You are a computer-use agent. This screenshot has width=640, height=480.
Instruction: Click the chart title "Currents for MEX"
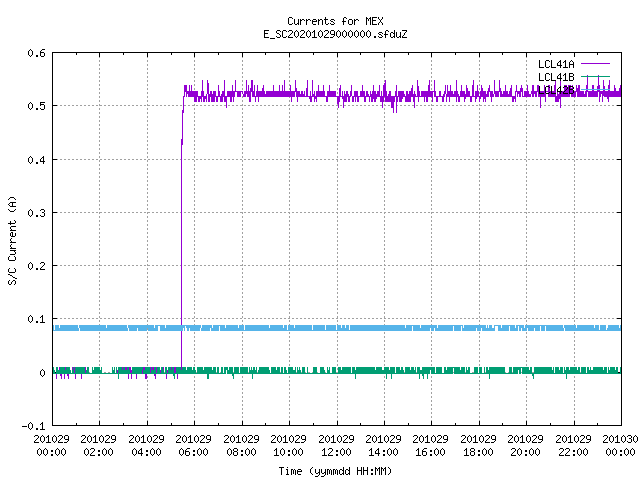coord(335,21)
